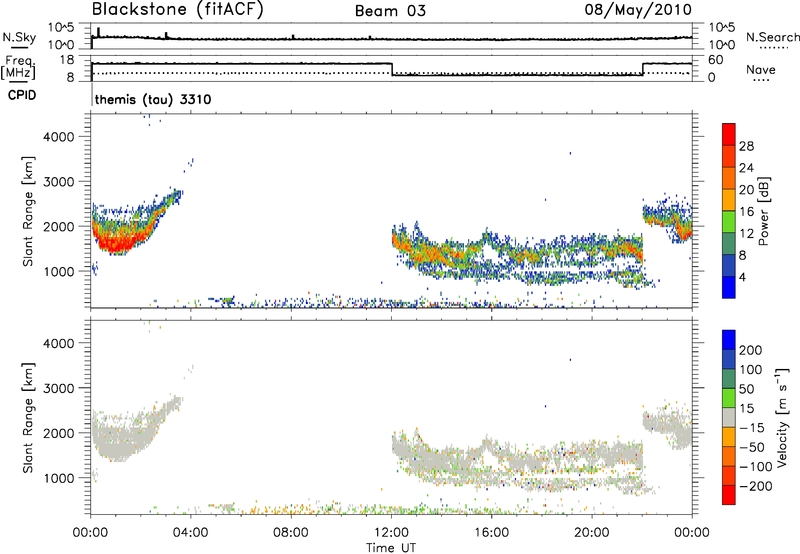The width and height of the screenshot is (800, 554).
Task: Click the '100' Velocity colorbar label
Action: [751, 370]
